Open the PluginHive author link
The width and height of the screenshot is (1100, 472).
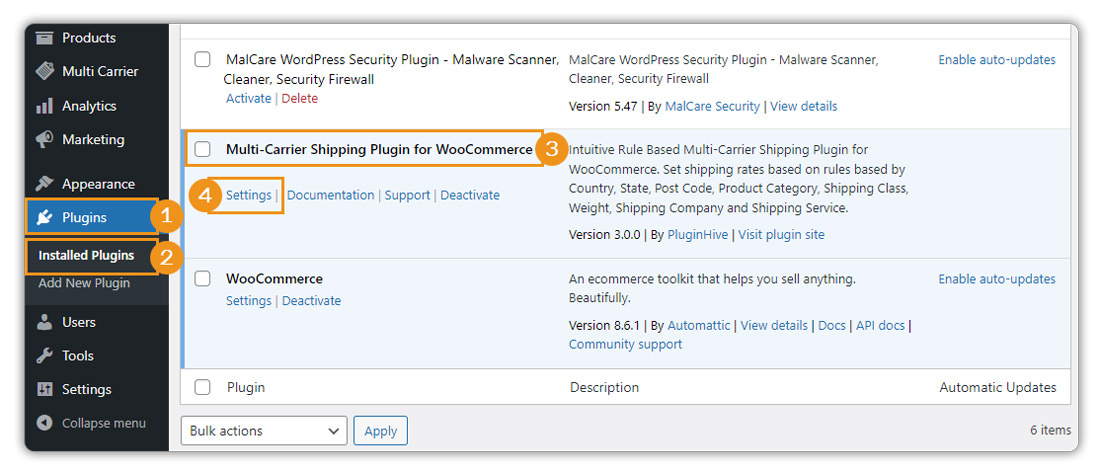698,235
